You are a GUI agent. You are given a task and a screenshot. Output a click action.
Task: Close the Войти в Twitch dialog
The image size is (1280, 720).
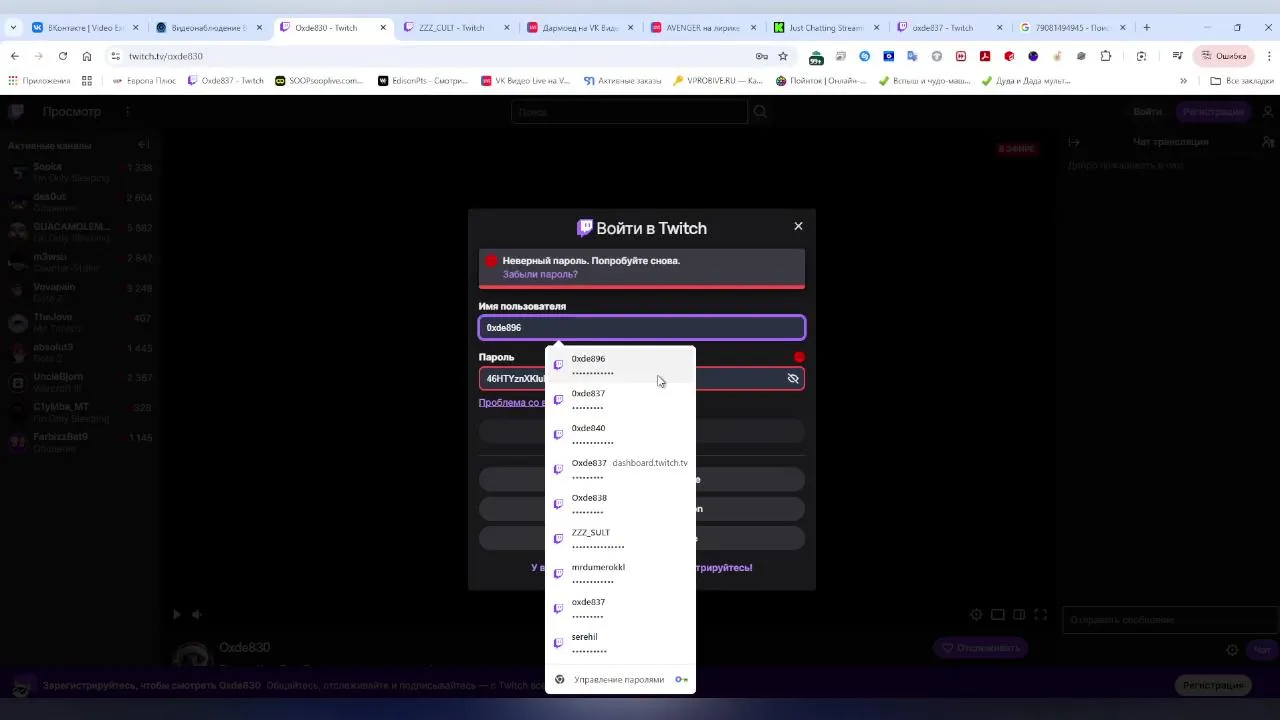click(798, 226)
